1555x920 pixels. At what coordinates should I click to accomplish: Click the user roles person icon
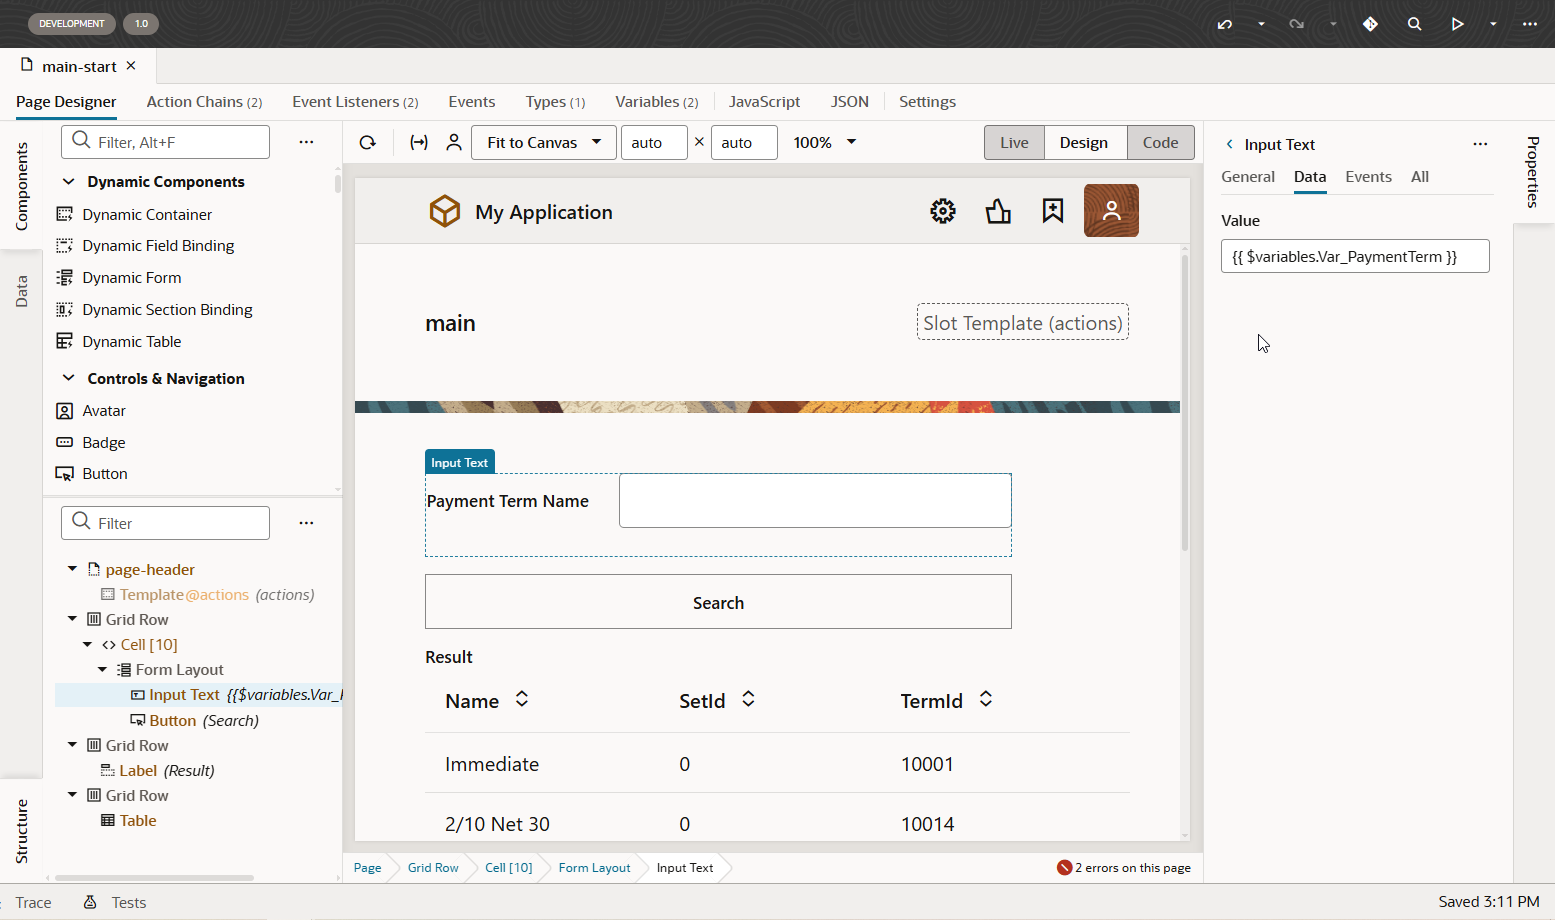454,143
